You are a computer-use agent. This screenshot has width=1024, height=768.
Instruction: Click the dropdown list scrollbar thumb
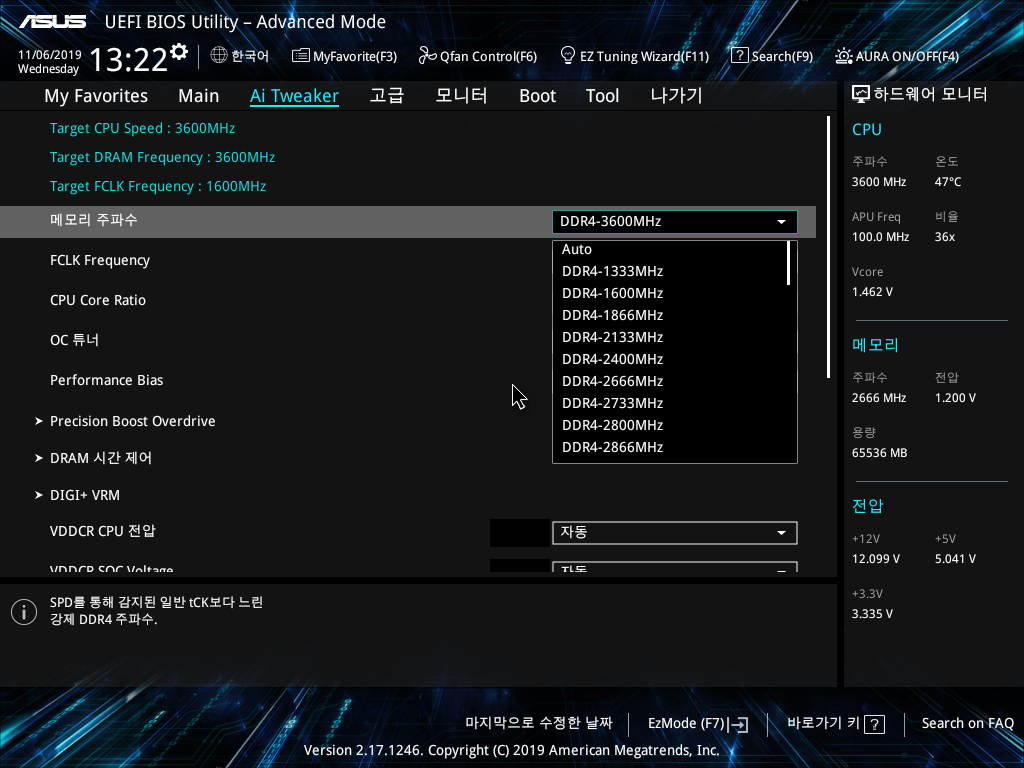(789, 263)
